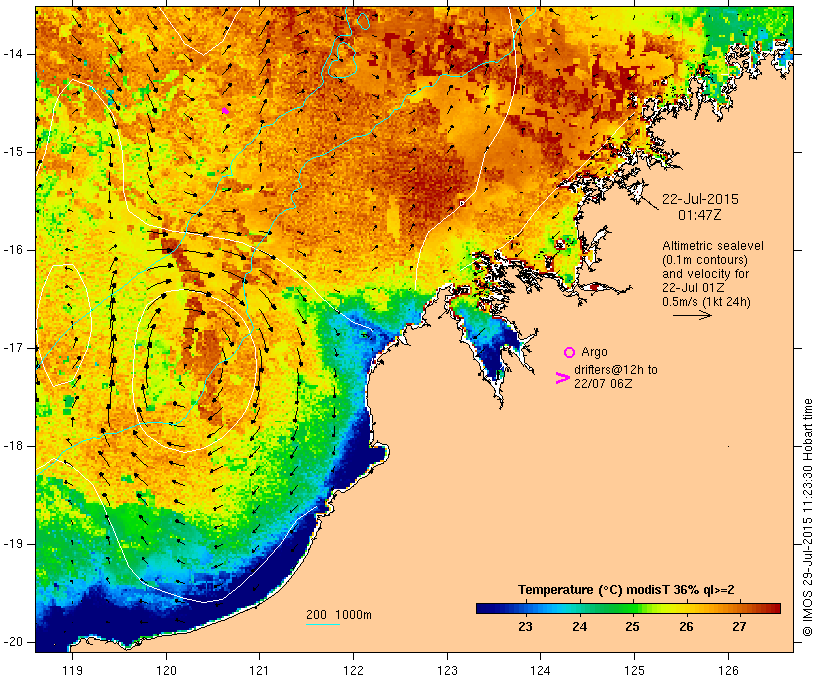This screenshot has height=680, width=820.
Task: Click the 27 label under the colorbar
Action: pyautogui.click(x=739, y=626)
